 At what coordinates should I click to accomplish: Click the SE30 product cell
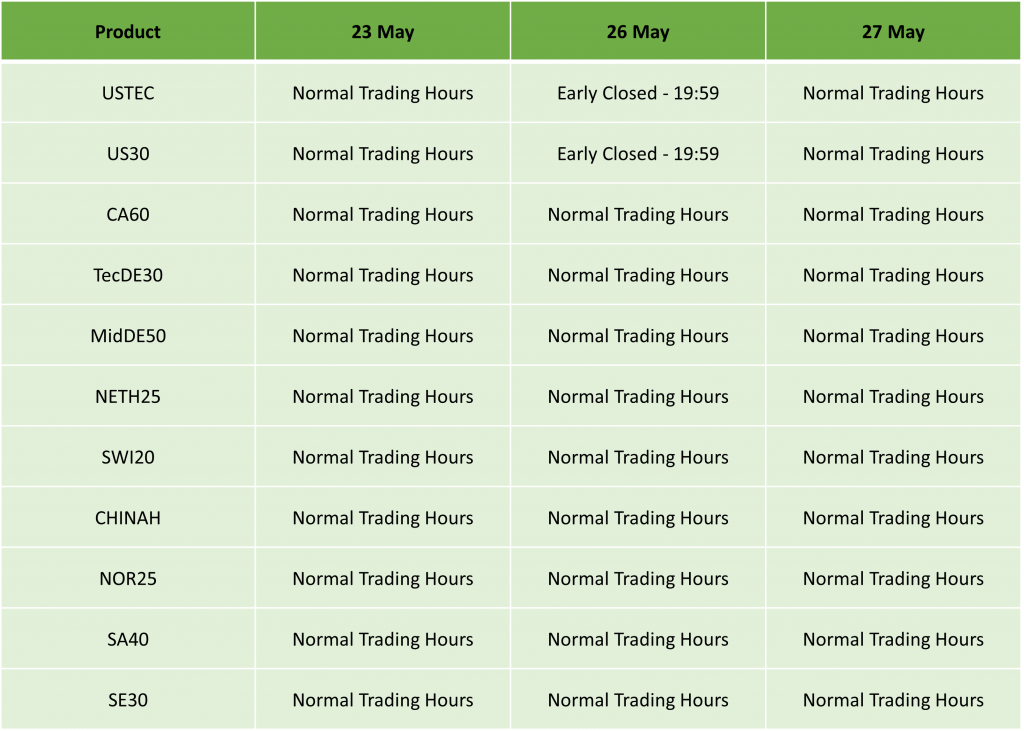coord(128,700)
